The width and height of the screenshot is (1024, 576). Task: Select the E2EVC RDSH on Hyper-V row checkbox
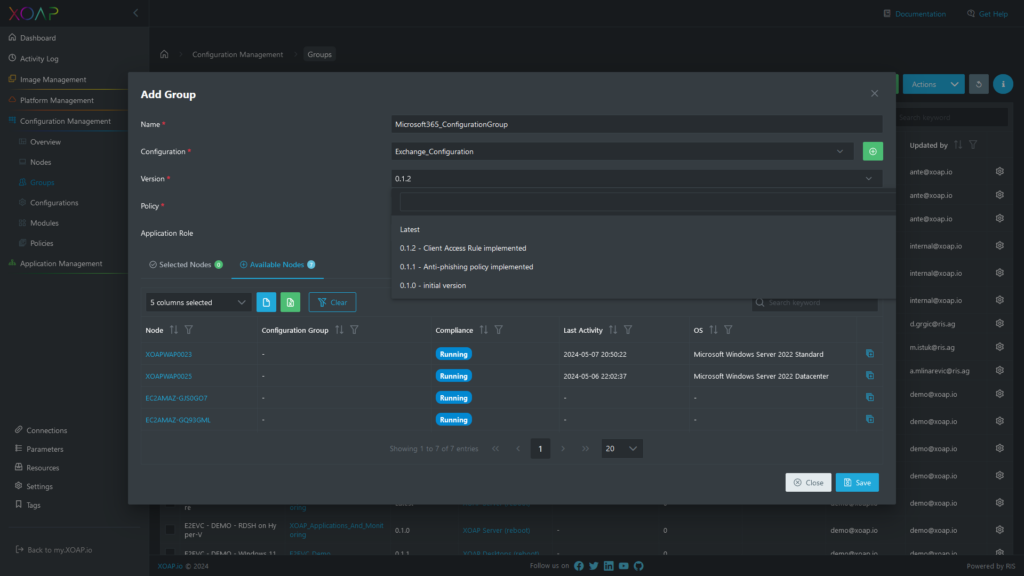coord(170,530)
